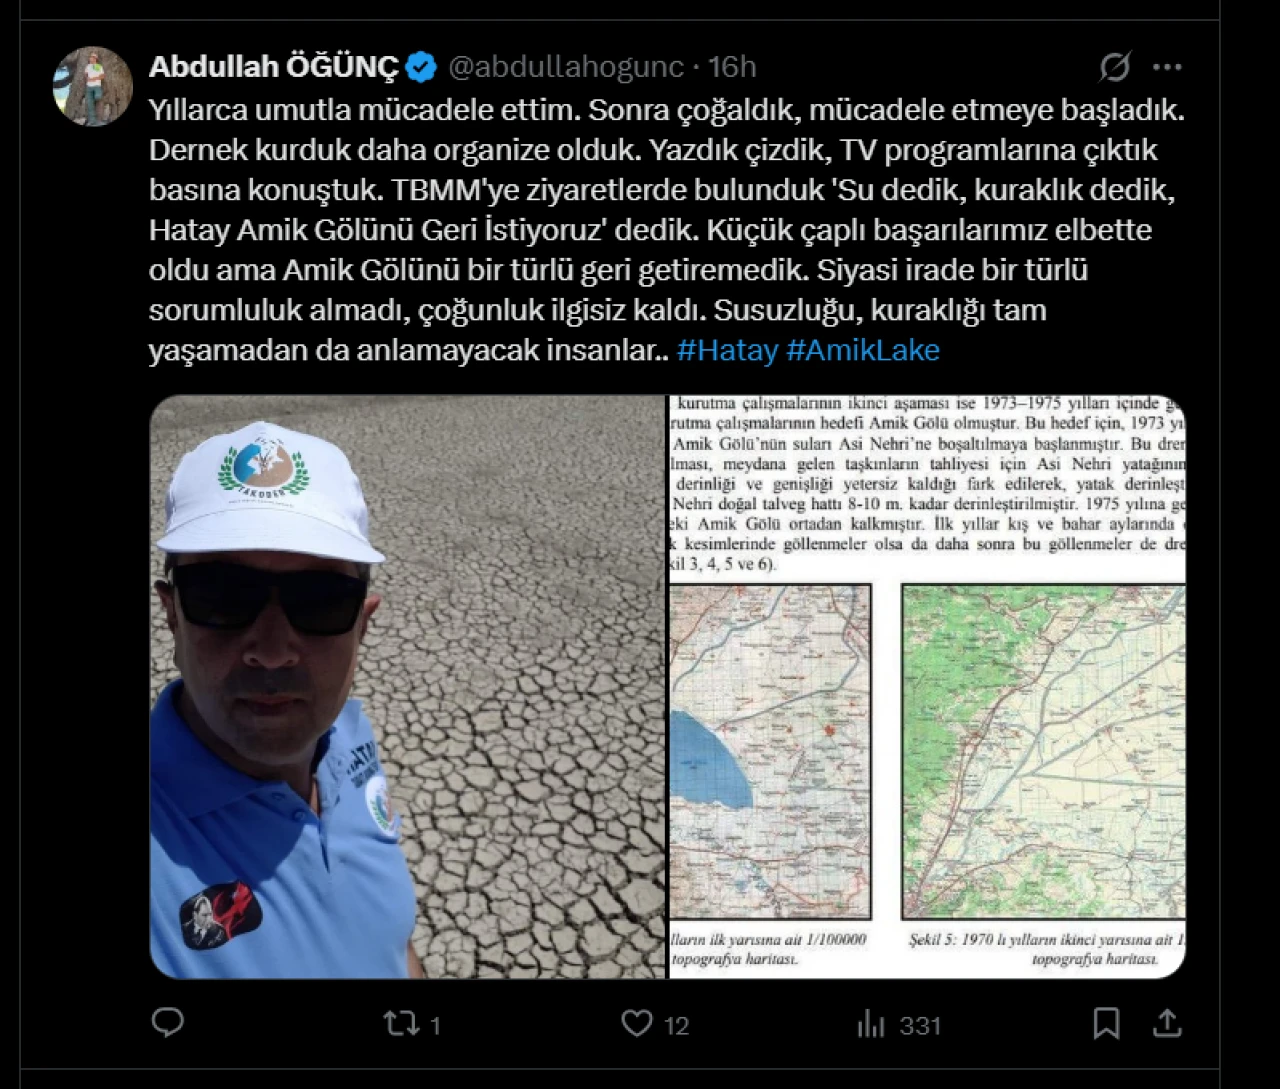Open the #AmikLake hashtag
Viewport: 1280px width, 1089px height.
pos(863,350)
